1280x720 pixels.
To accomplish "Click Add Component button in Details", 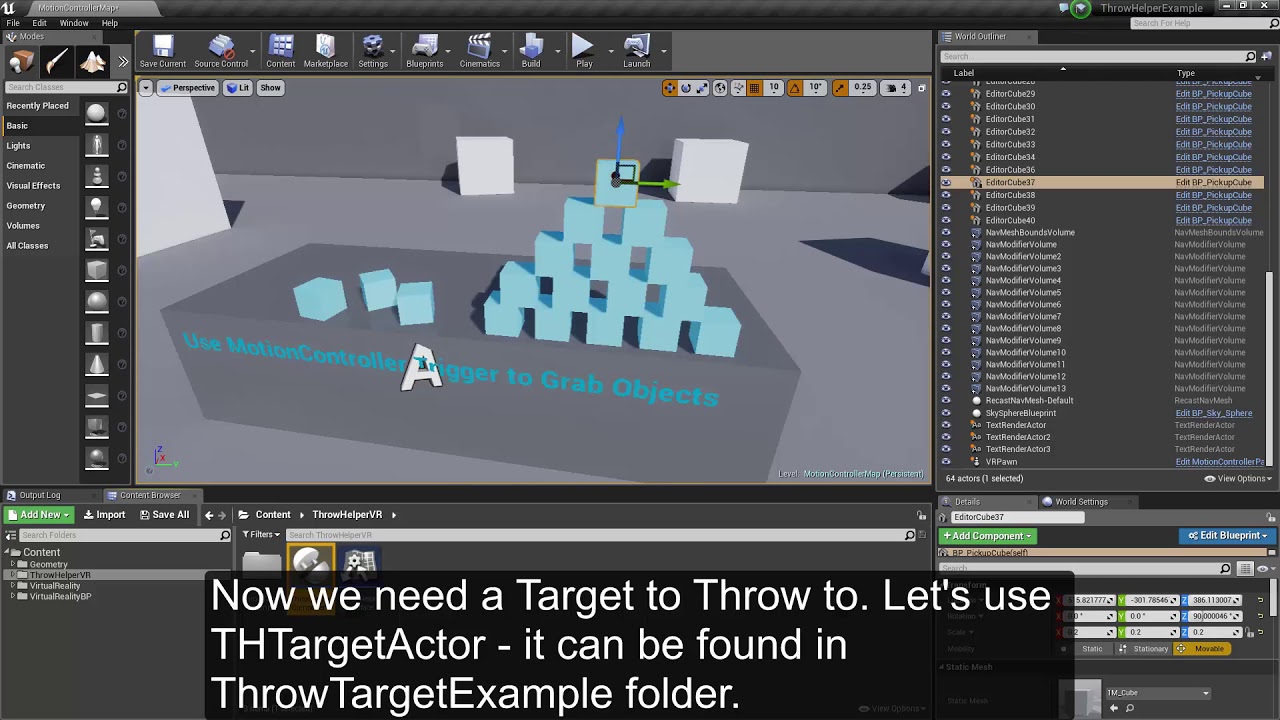I will coord(987,536).
